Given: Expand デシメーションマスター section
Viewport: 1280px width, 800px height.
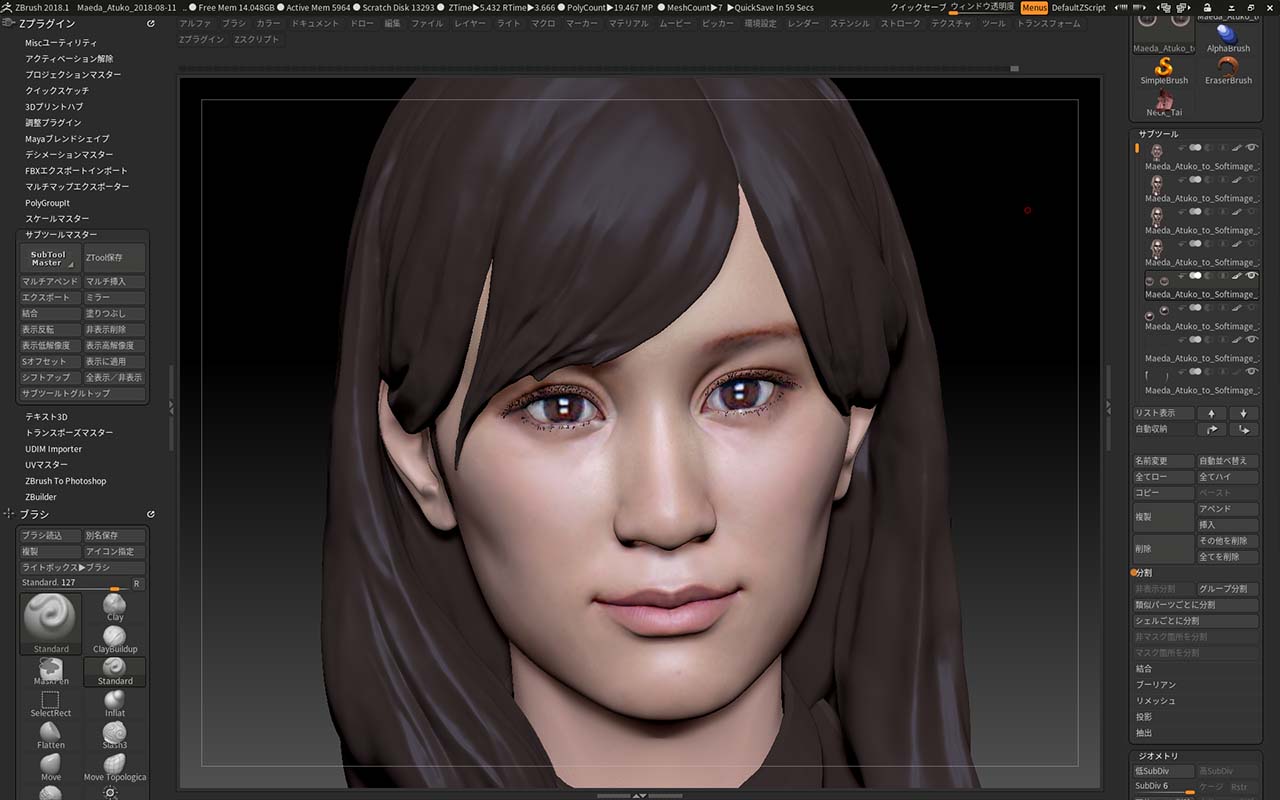Looking at the screenshot, I should (x=69, y=155).
